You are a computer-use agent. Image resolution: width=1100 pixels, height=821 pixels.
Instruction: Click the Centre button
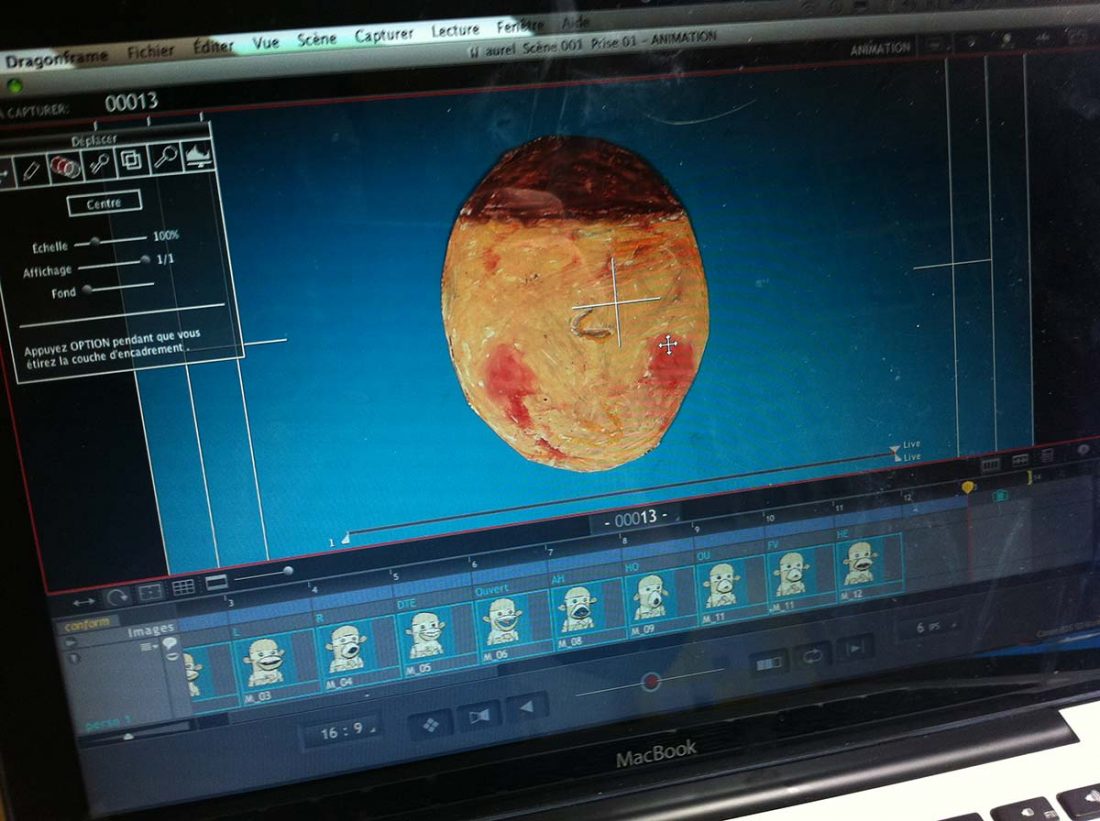tap(104, 203)
